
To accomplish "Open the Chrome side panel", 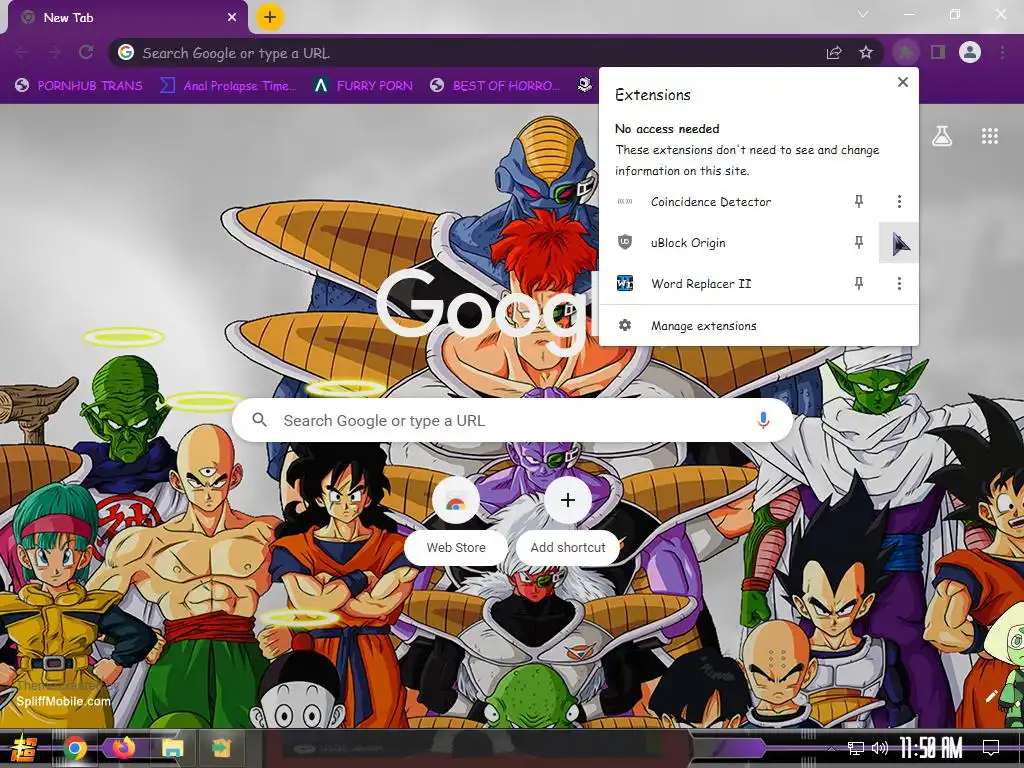I will click(938, 52).
